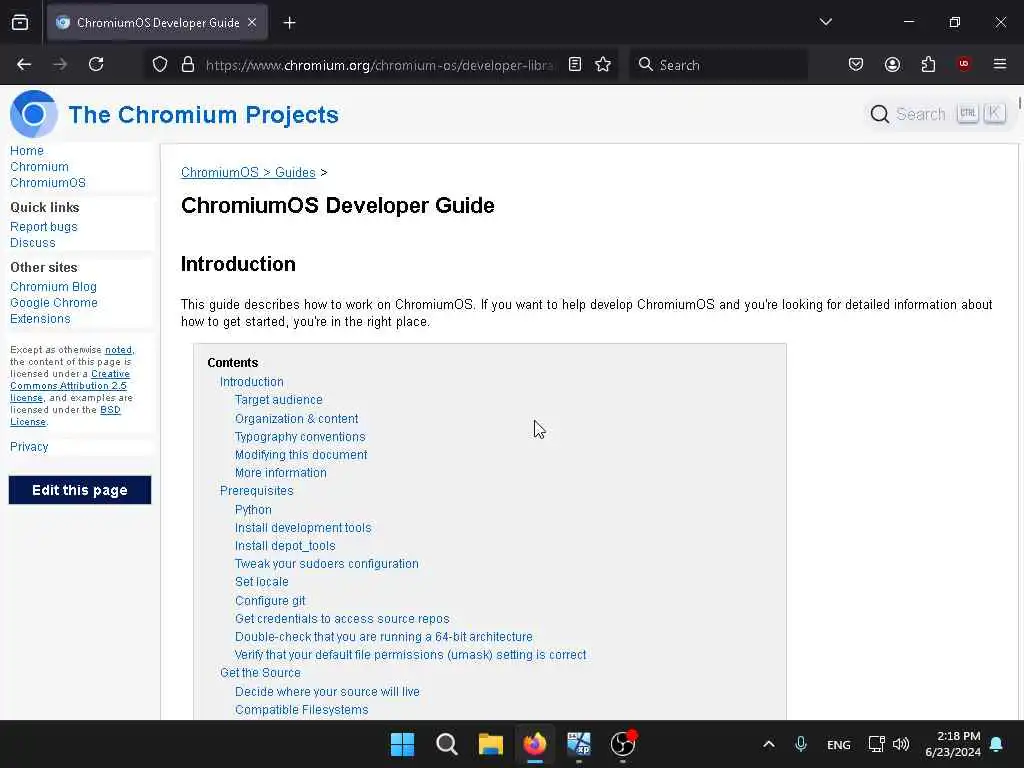Open Privacy link in sidebar

click(x=29, y=447)
